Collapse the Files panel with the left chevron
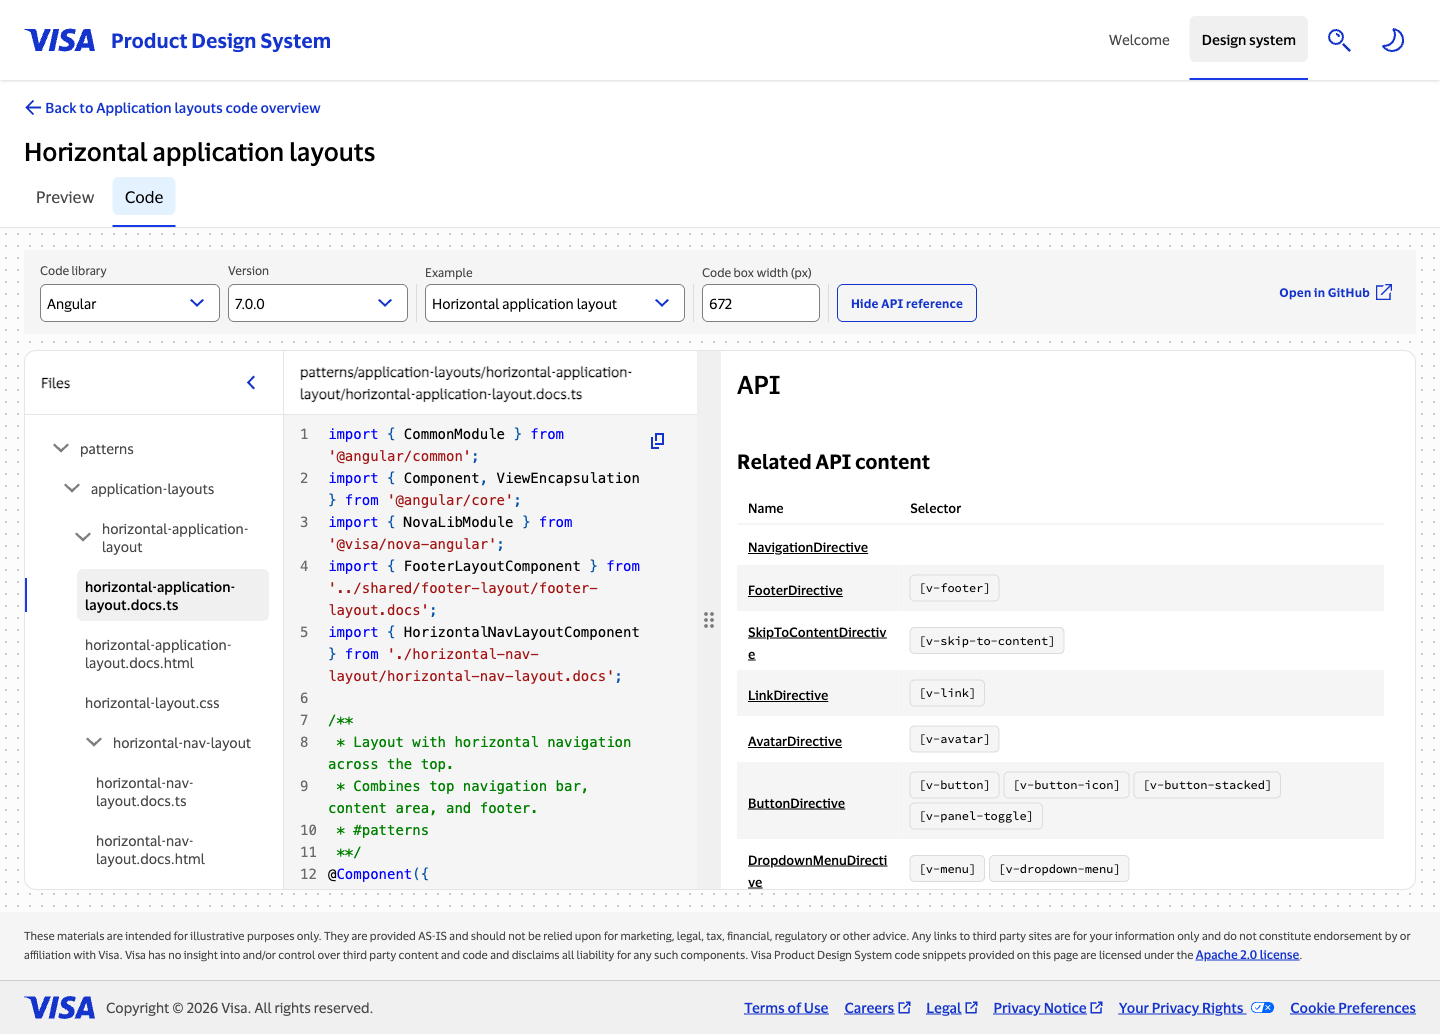The width and height of the screenshot is (1440, 1034). 251,383
